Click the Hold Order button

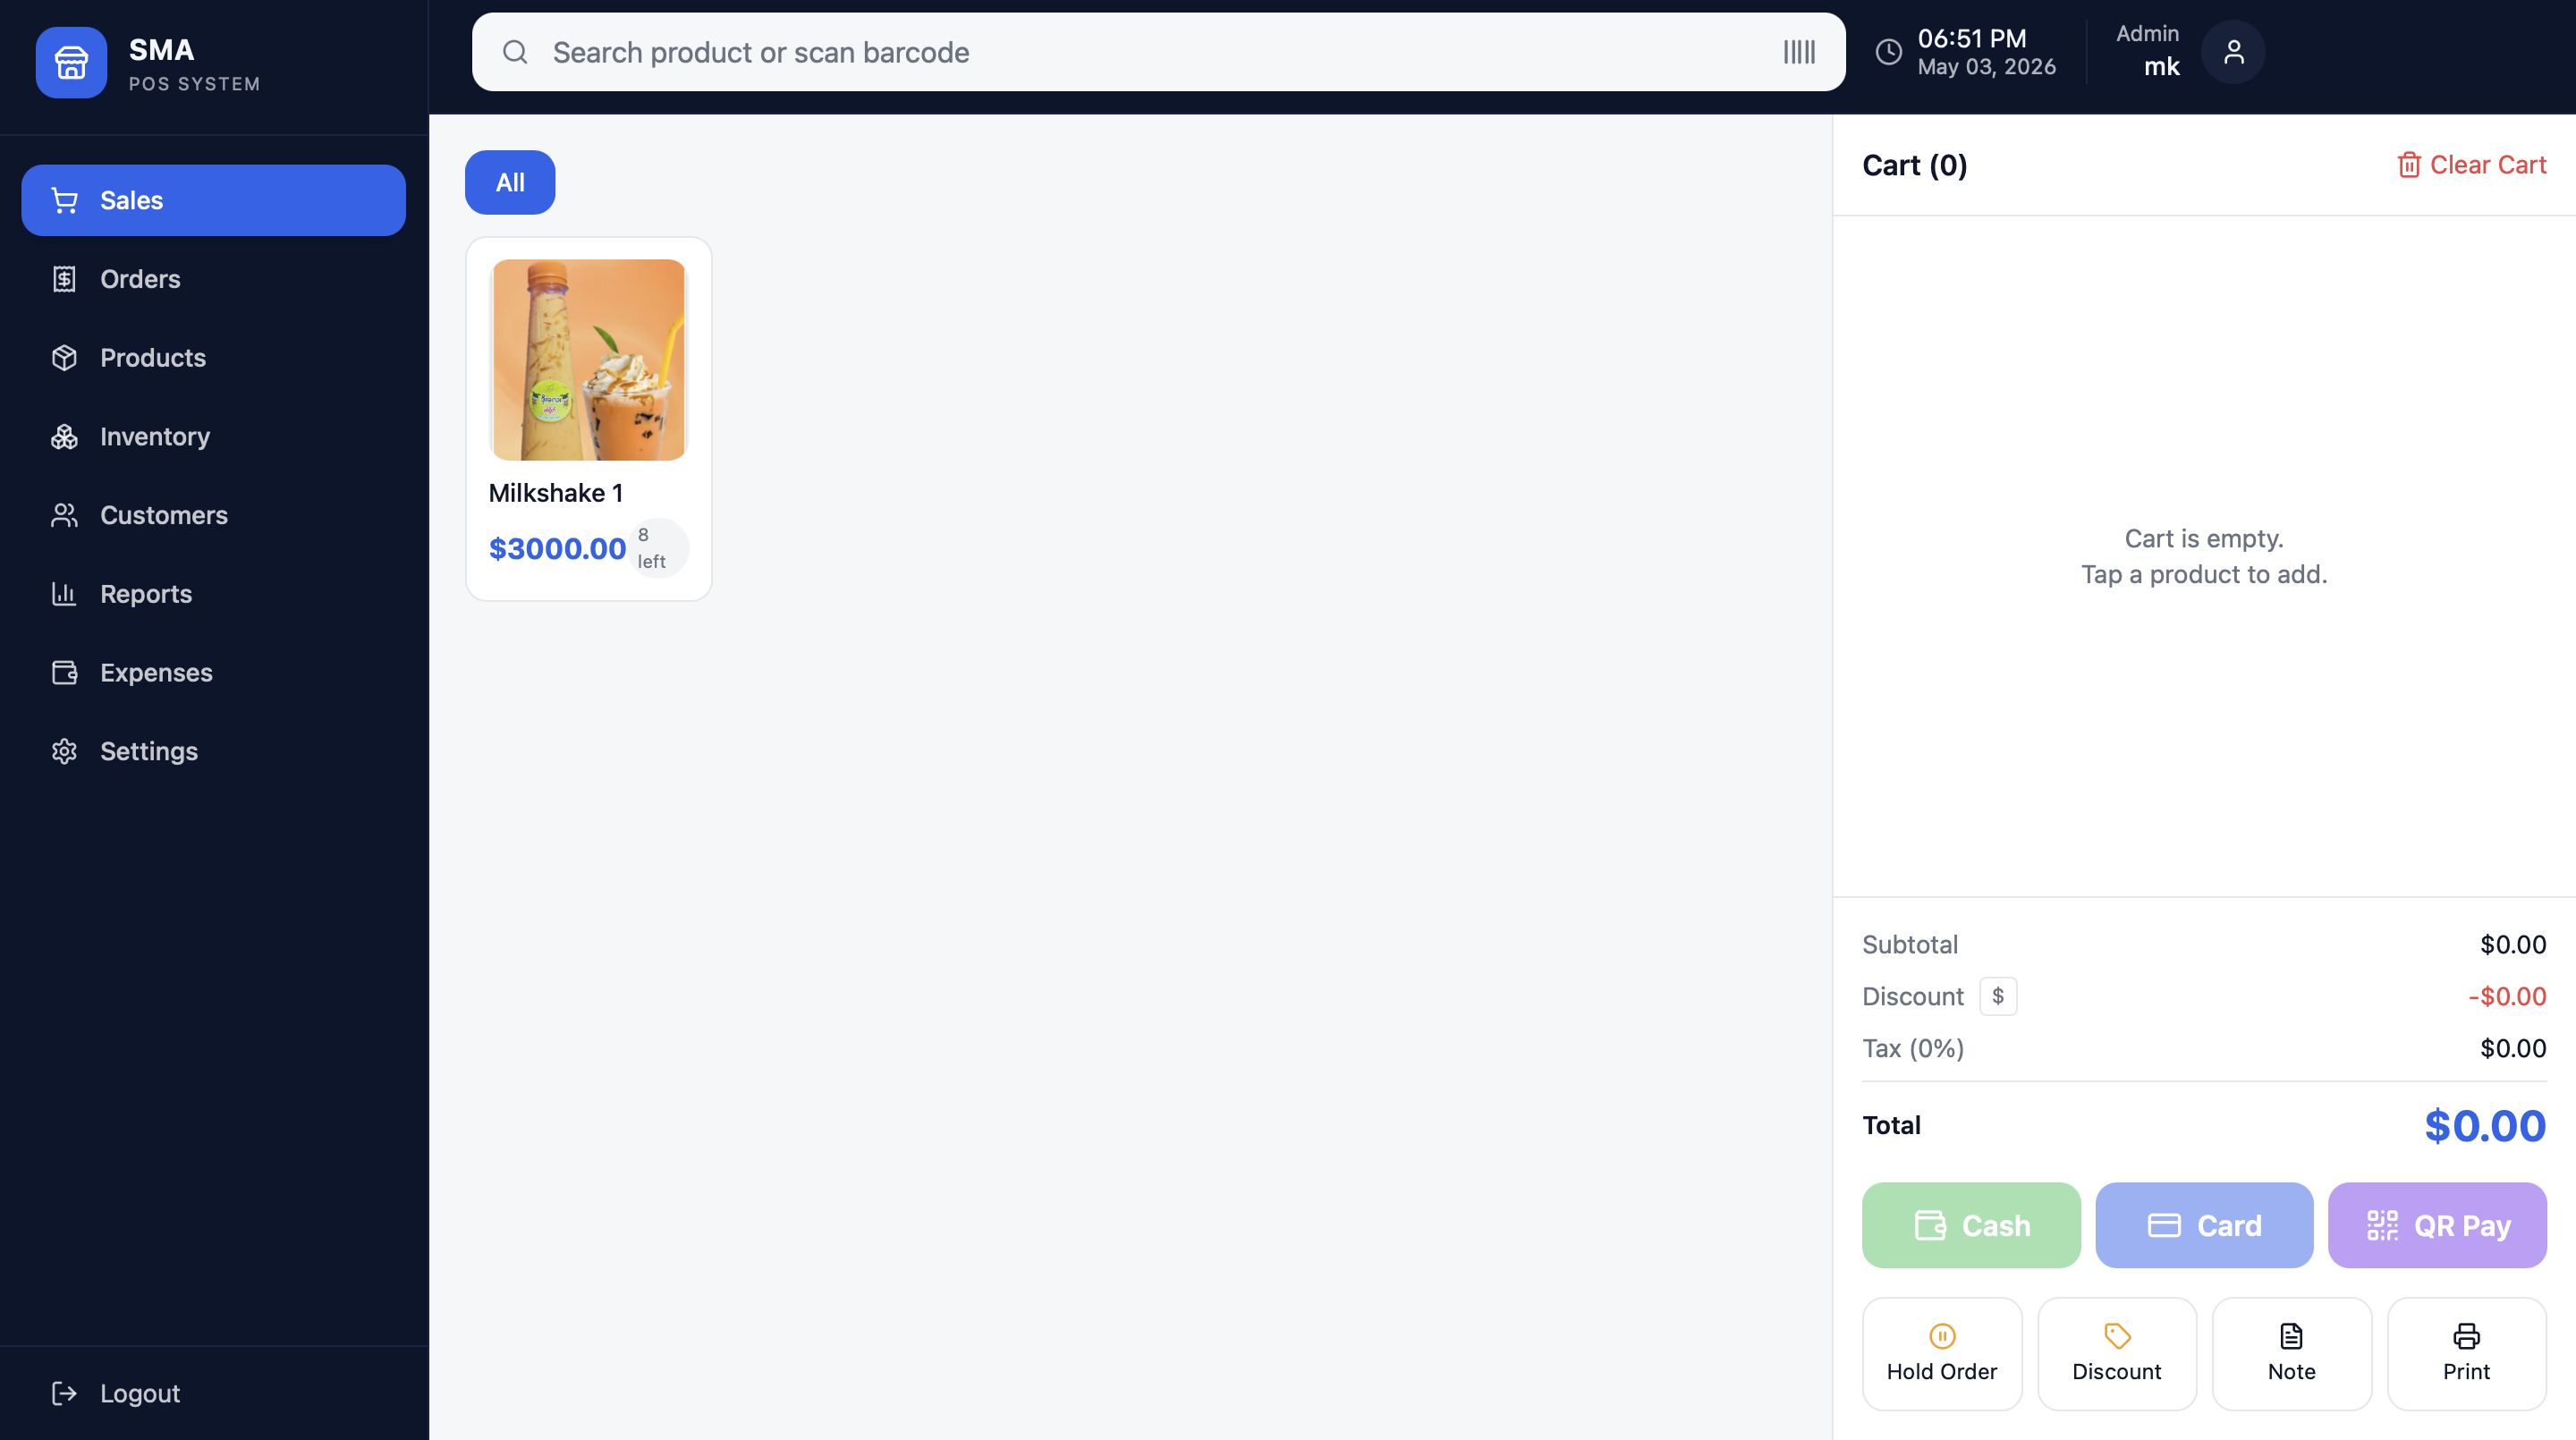coord(1942,1354)
